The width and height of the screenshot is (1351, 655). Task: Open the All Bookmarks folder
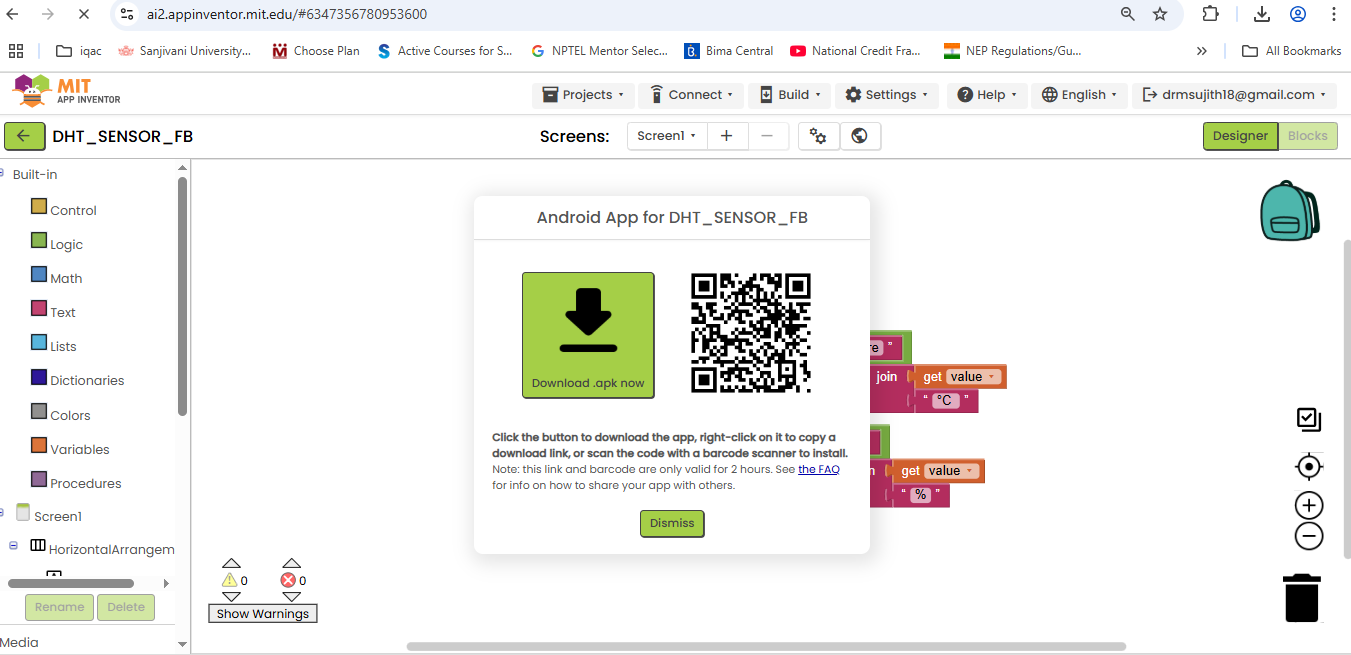pos(1291,50)
